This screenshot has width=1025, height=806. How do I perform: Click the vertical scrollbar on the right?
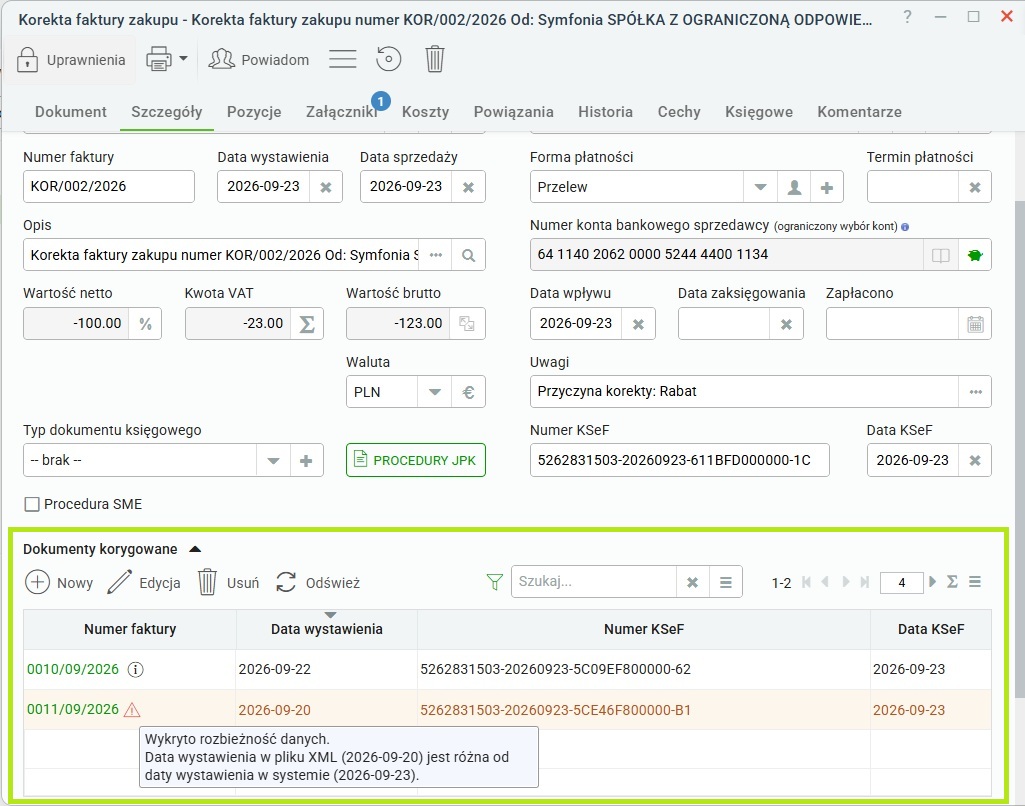tap(1019, 448)
